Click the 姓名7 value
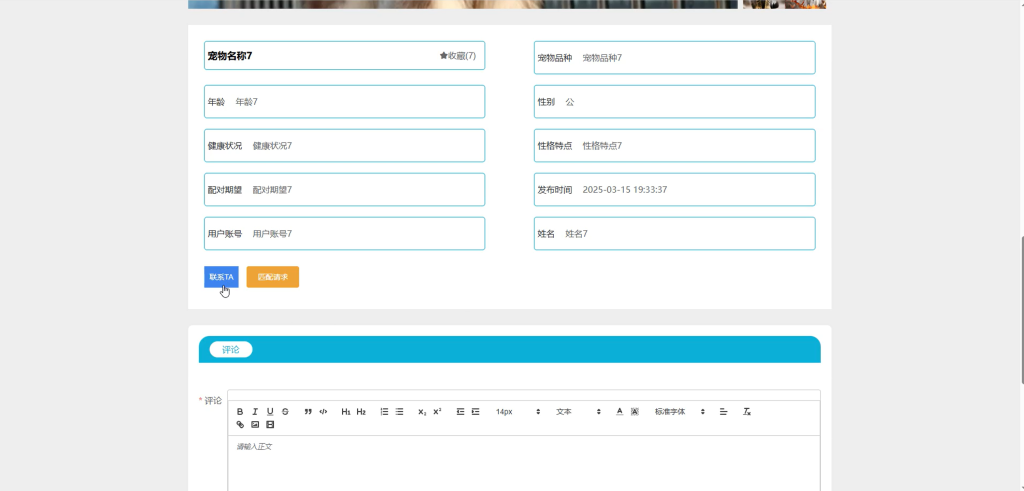 tap(576, 234)
